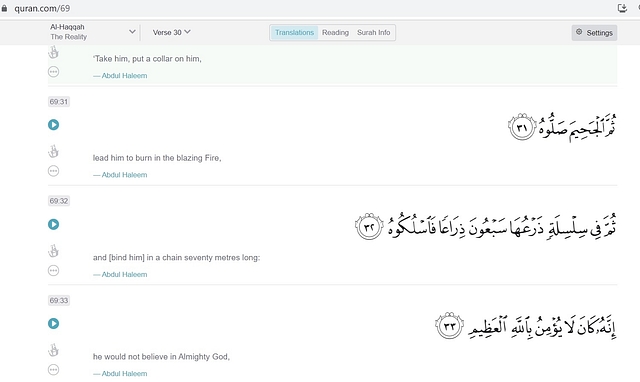Open the Settings panel
The image size is (640, 382).
594,33
